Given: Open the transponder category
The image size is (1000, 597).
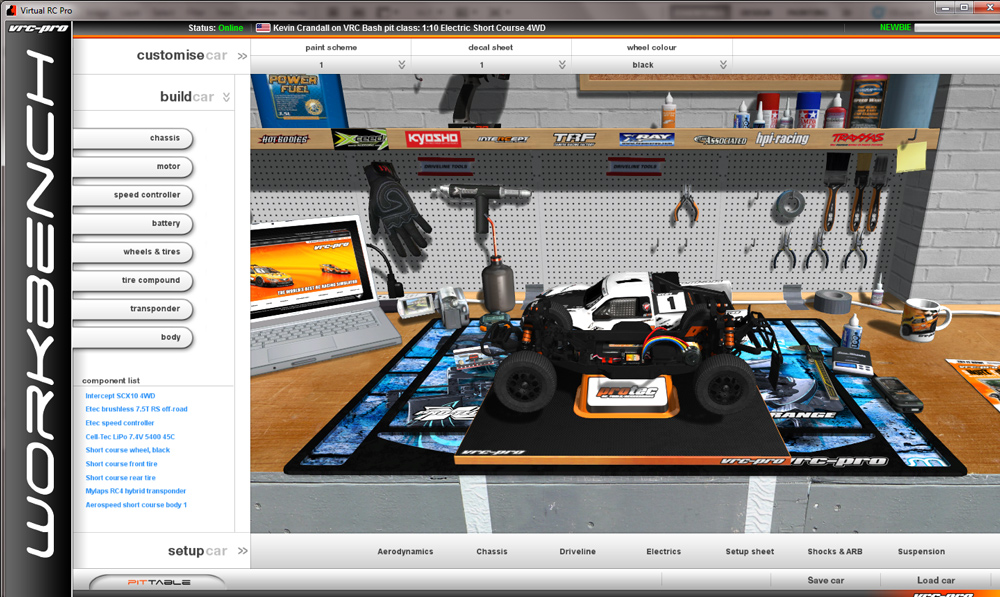Looking at the screenshot, I should tap(133, 309).
